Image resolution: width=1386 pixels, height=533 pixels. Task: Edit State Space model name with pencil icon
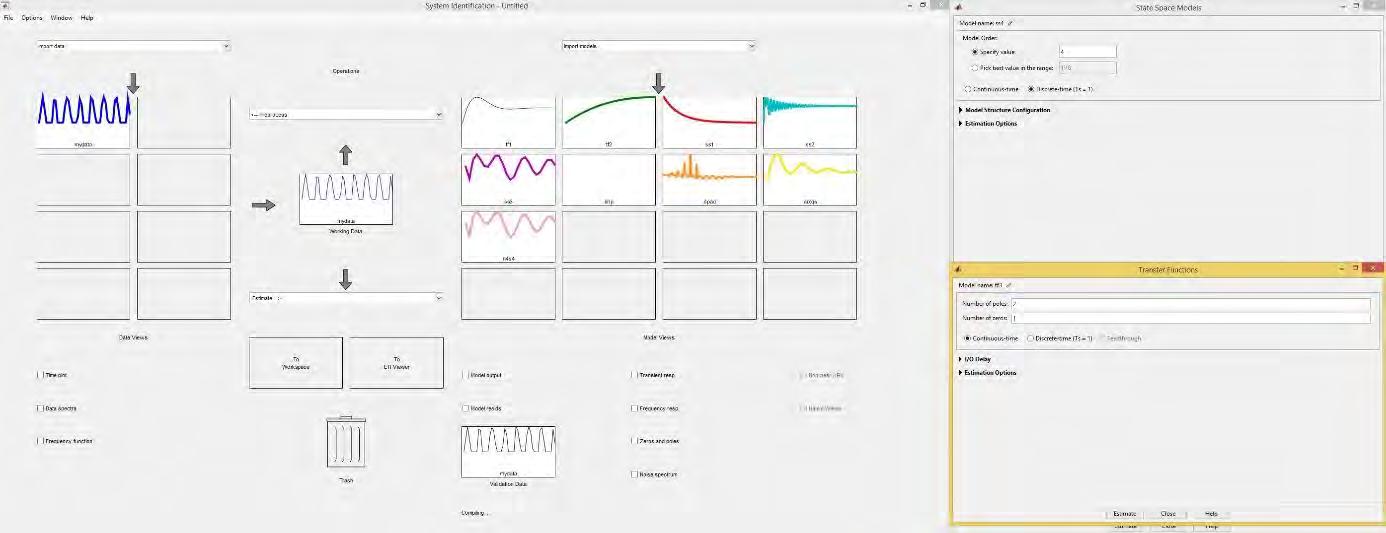1010,22
